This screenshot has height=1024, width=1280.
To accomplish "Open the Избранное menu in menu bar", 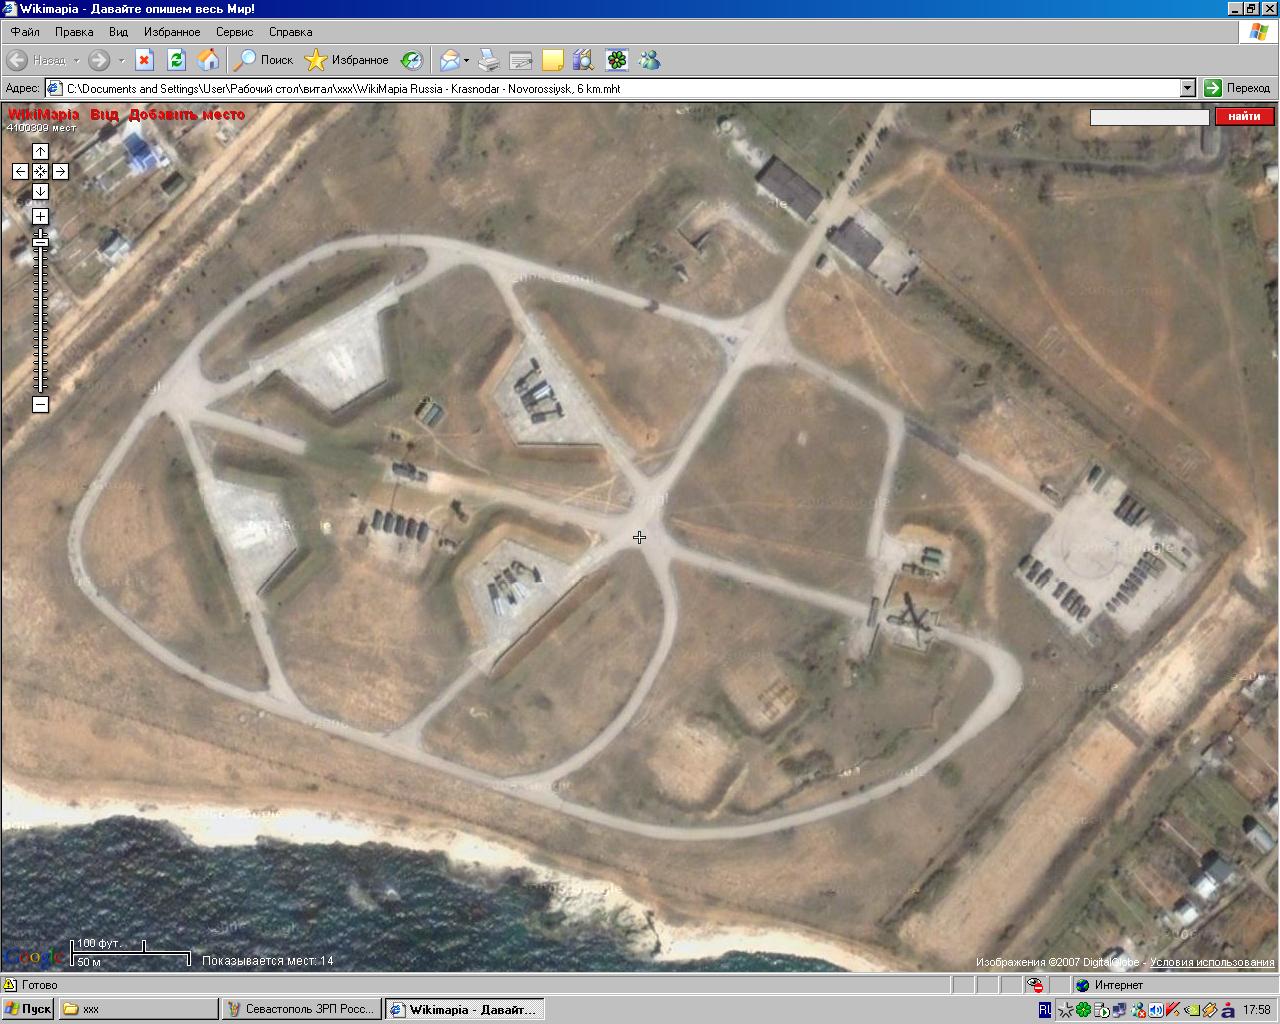I will point(172,32).
